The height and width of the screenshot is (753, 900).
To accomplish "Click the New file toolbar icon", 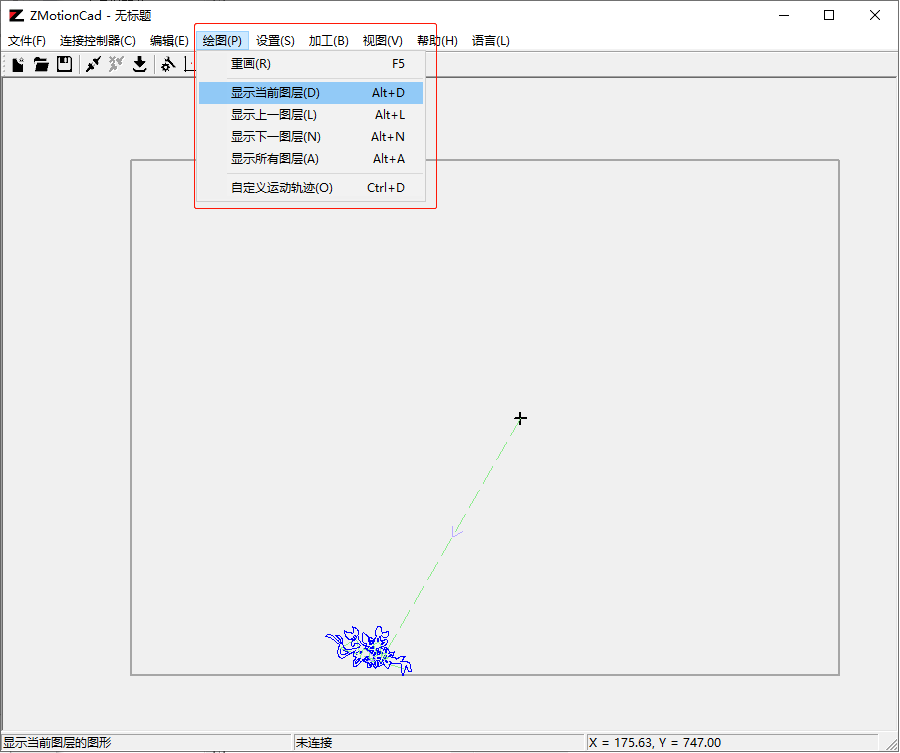I will pyautogui.click(x=18, y=64).
